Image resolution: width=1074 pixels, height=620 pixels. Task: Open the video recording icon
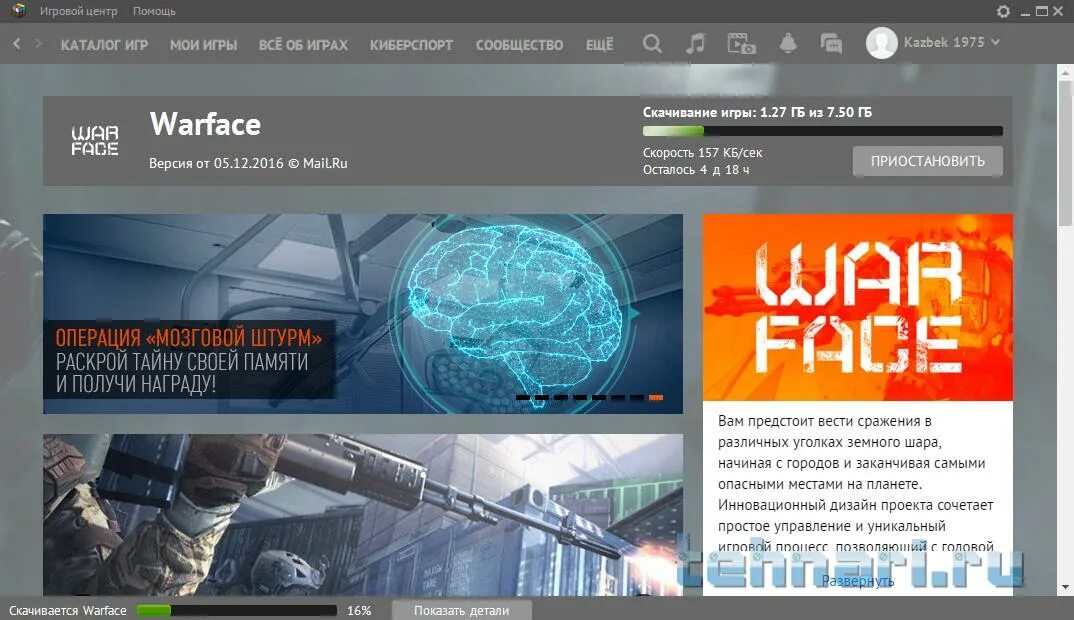[x=740, y=43]
